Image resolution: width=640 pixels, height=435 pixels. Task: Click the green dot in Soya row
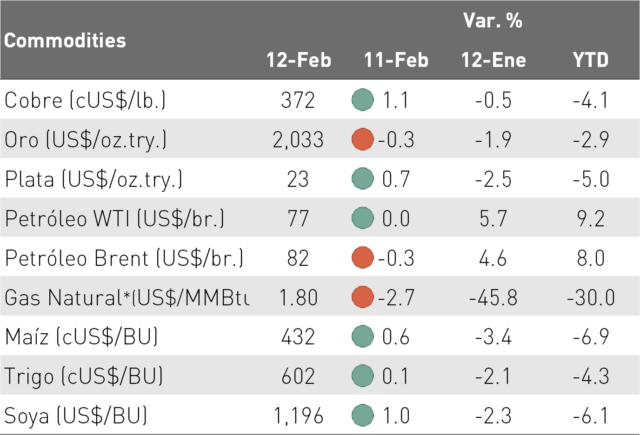[362, 415]
